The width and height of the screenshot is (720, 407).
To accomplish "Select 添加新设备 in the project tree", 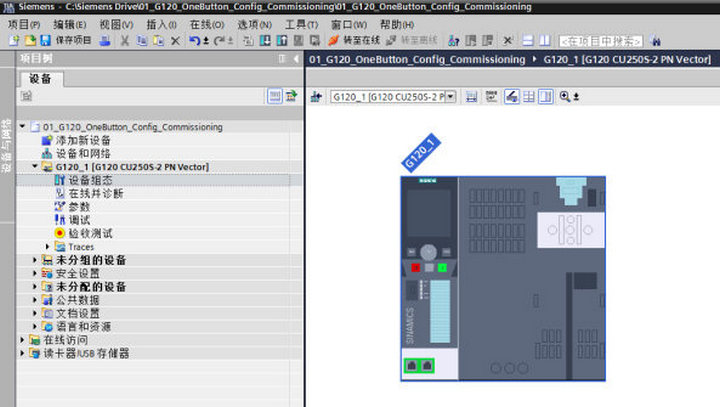I will click(x=83, y=140).
